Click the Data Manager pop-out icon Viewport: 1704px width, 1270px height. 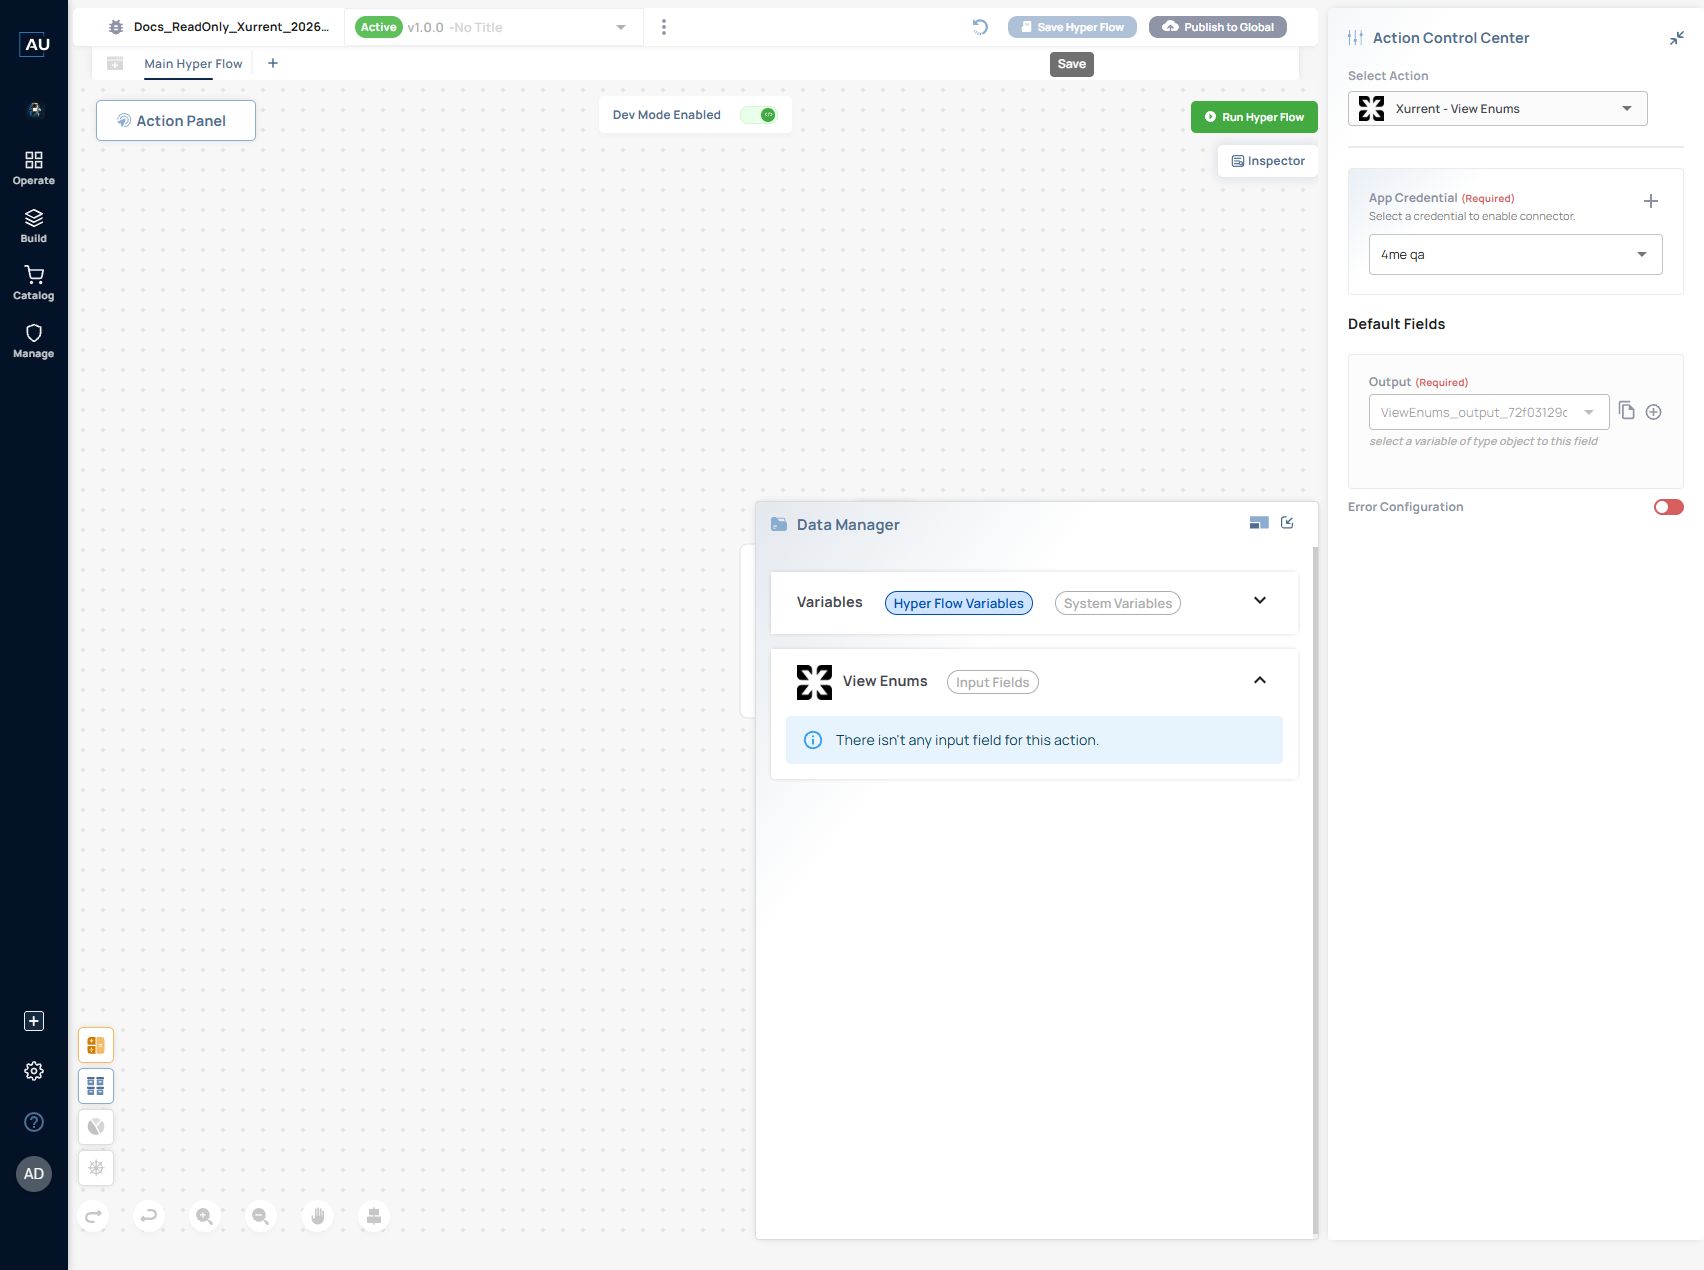[x=1287, y=523]
